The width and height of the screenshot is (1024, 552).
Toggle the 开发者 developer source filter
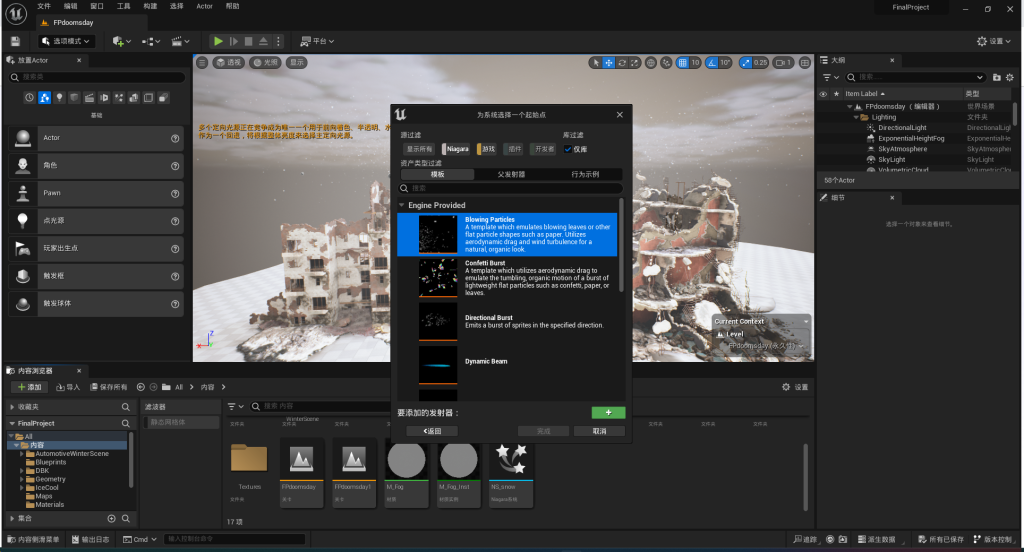(543, 149)
